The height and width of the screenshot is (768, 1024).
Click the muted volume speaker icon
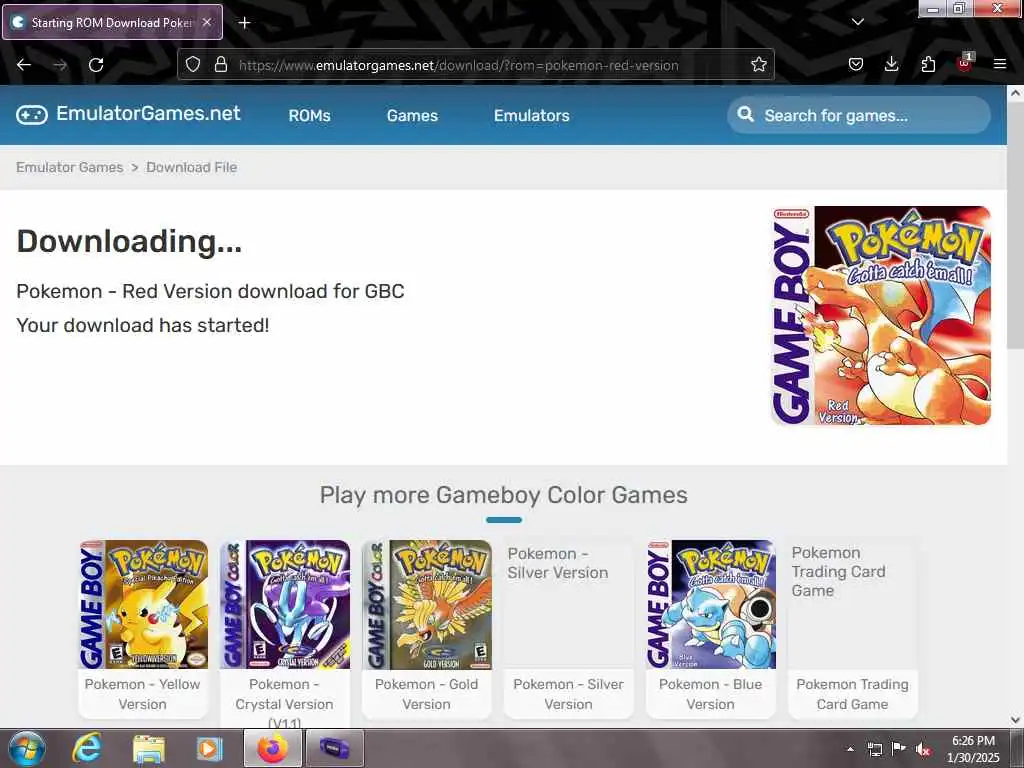(x=923, y=750)
